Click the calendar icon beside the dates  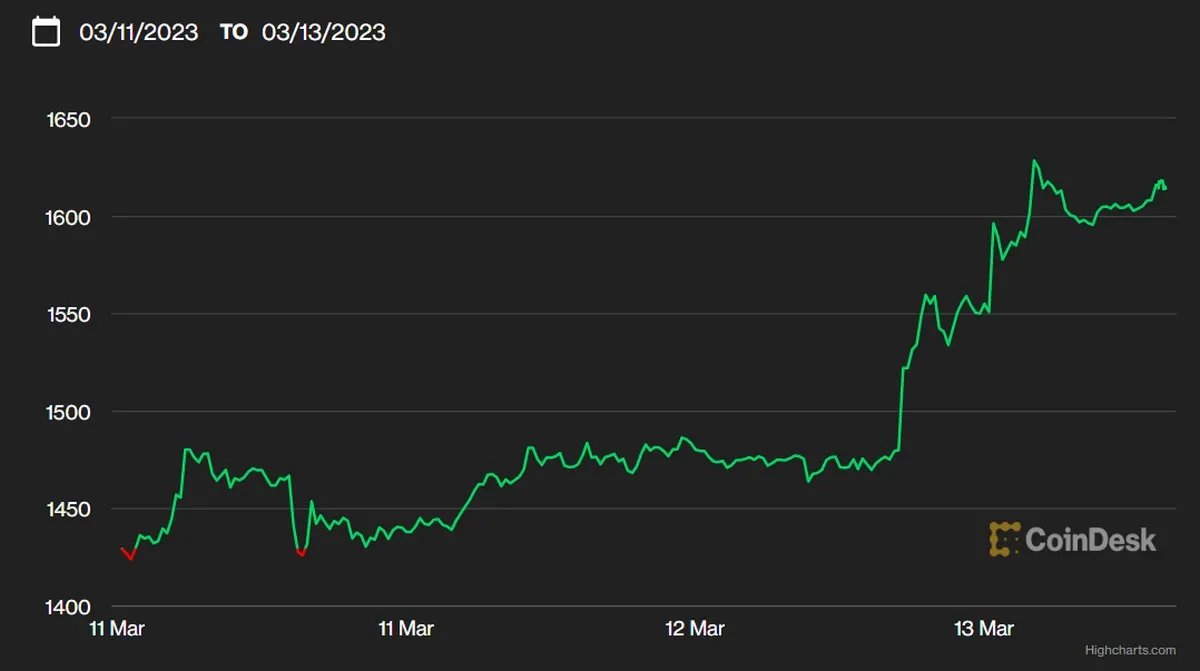[46, 32]
